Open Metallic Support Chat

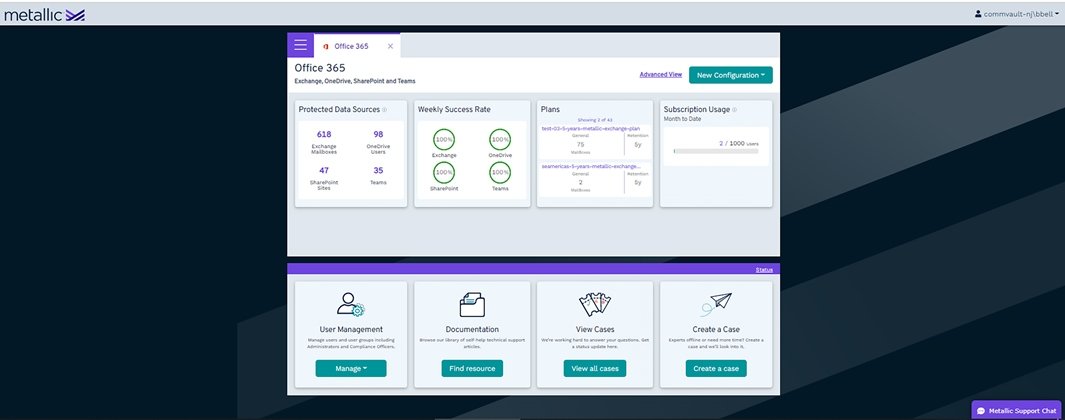coord(1017,410)
